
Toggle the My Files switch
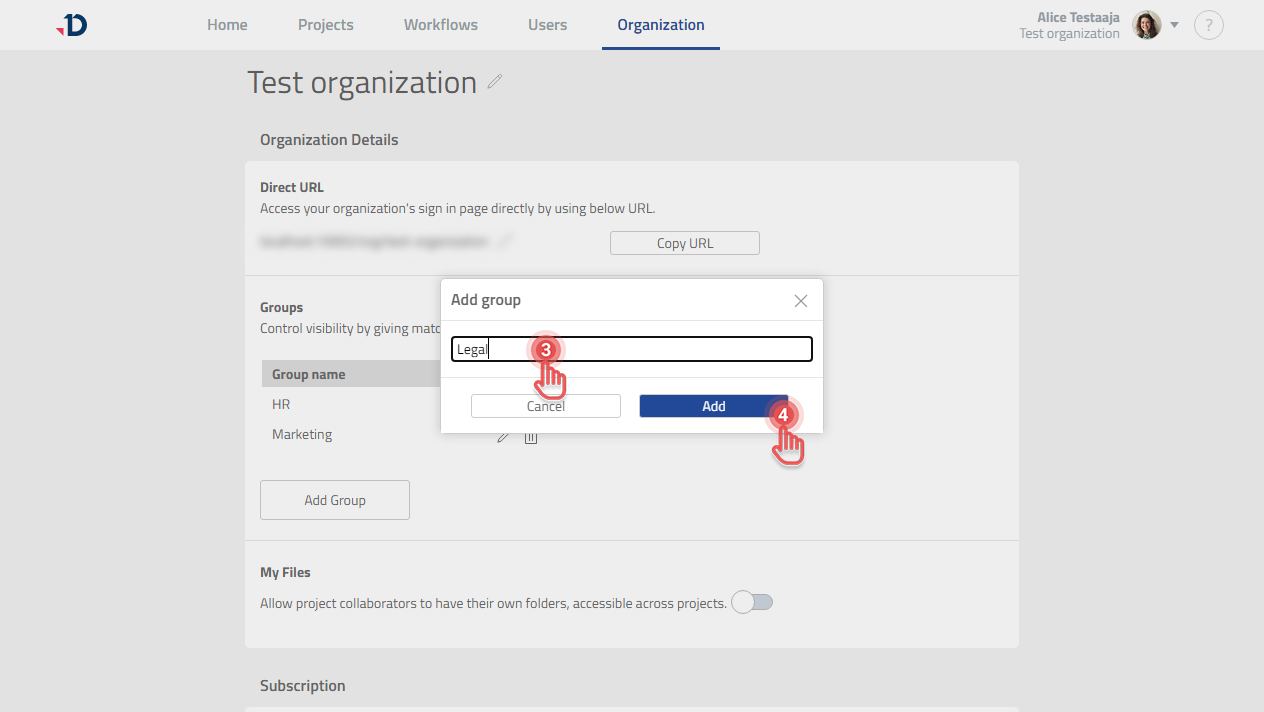752,602
